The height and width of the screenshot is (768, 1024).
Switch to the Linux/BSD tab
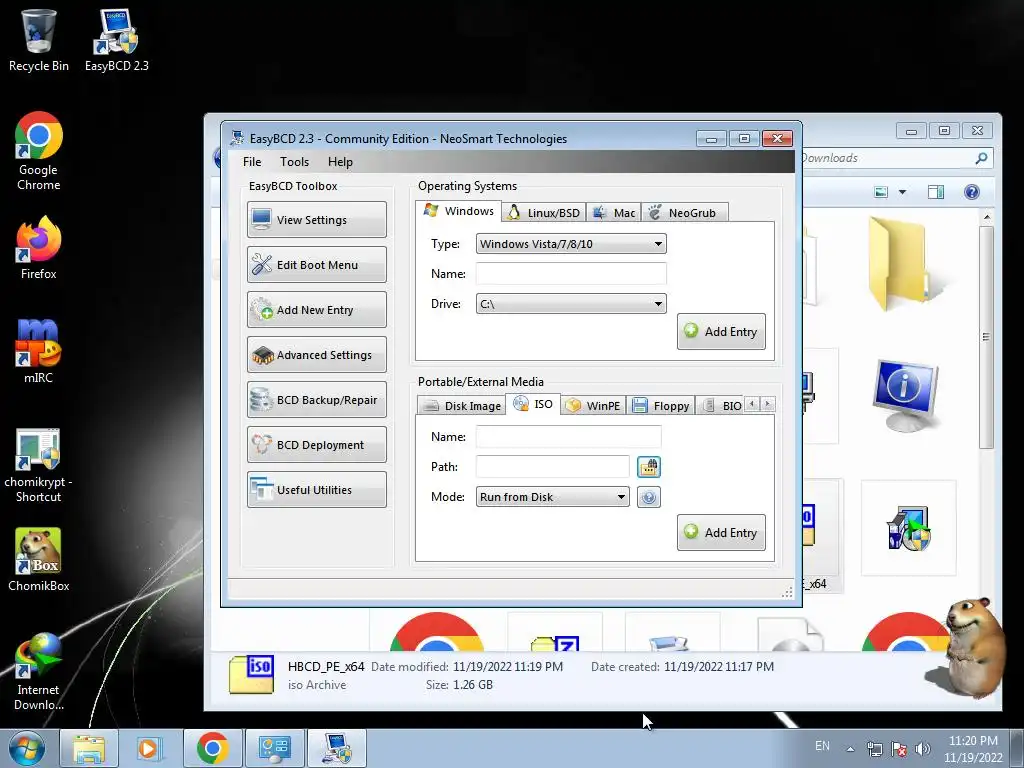544,212
